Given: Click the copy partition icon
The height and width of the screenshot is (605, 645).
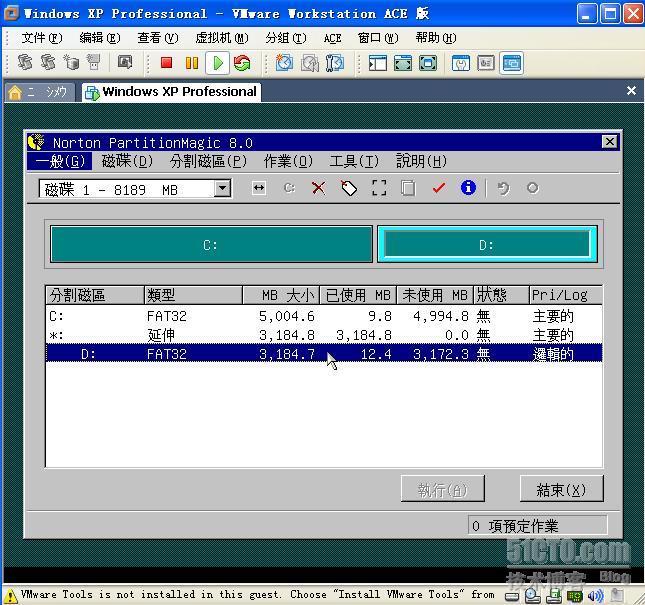Looking at the screenshot, I should coord(408,188).
